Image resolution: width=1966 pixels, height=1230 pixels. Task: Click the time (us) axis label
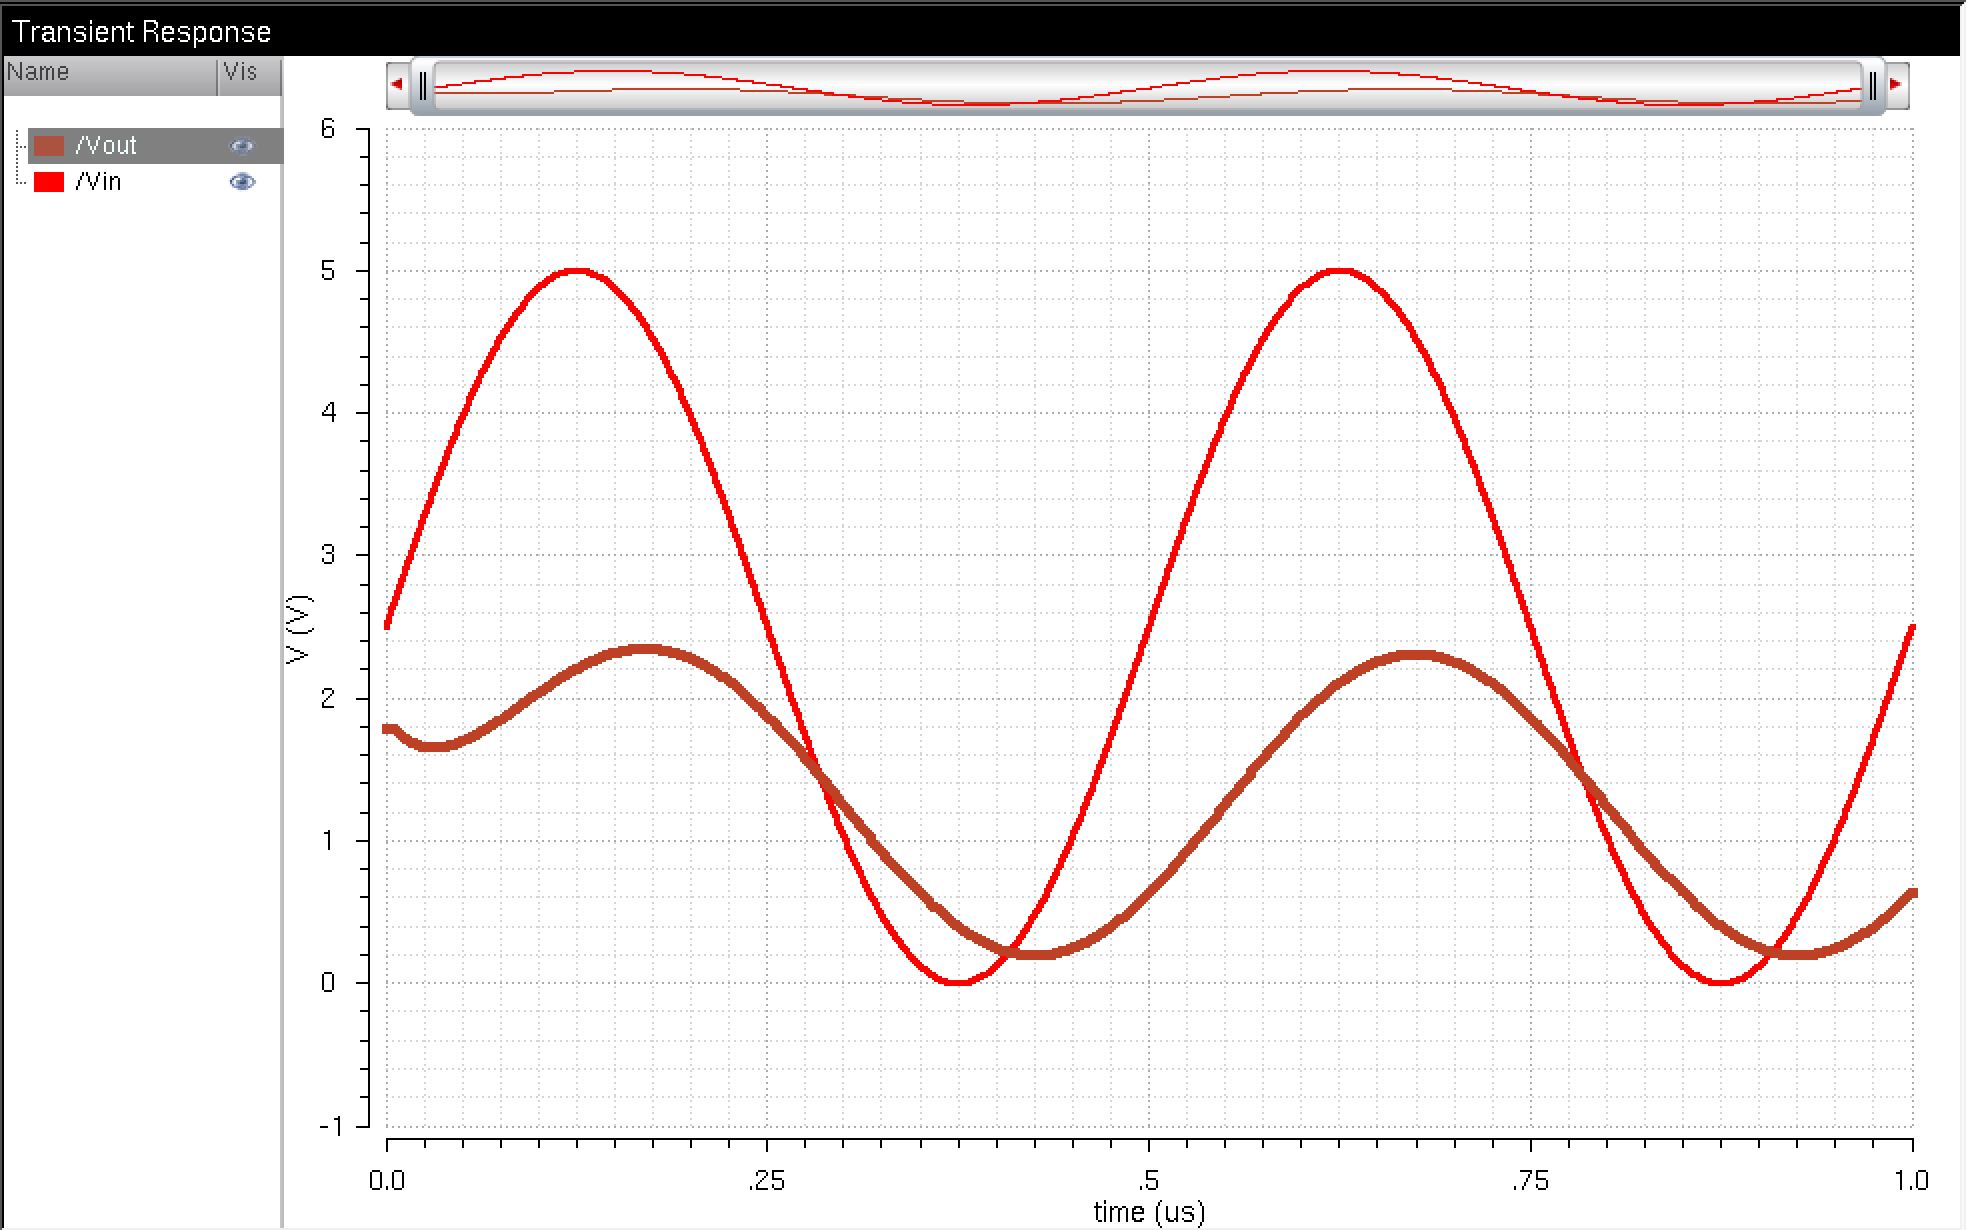[1149, 1212]
